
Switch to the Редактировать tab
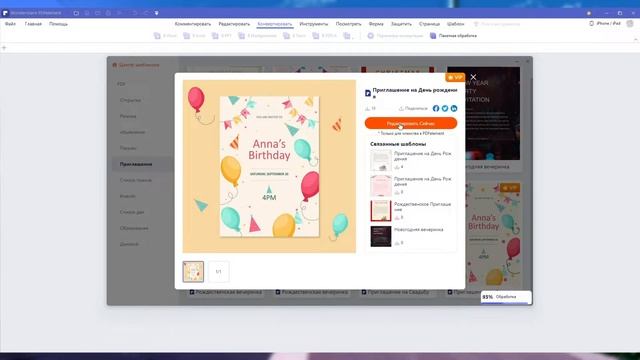coord(234,24)
